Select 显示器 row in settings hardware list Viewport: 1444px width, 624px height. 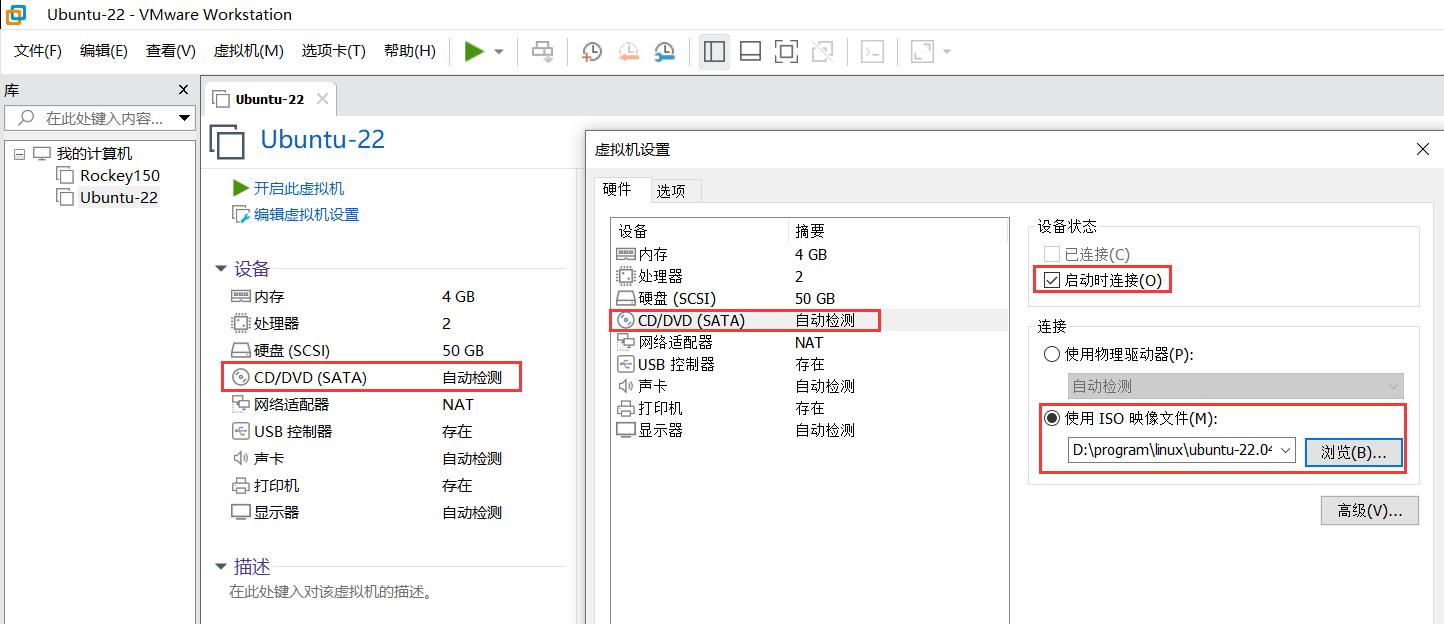[x=809, y=430]
